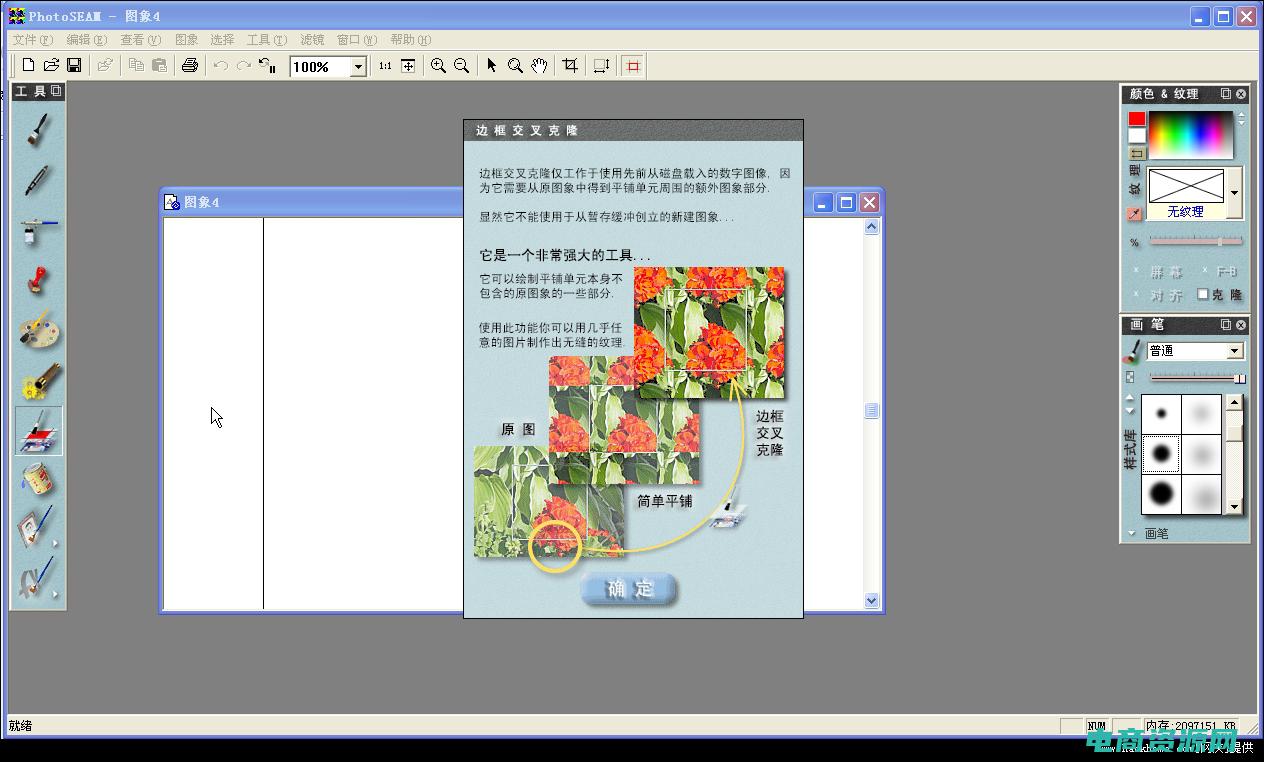Confirm dialog with 确定 button
This screenshot has height=762, width=1264.
point(629,588)
